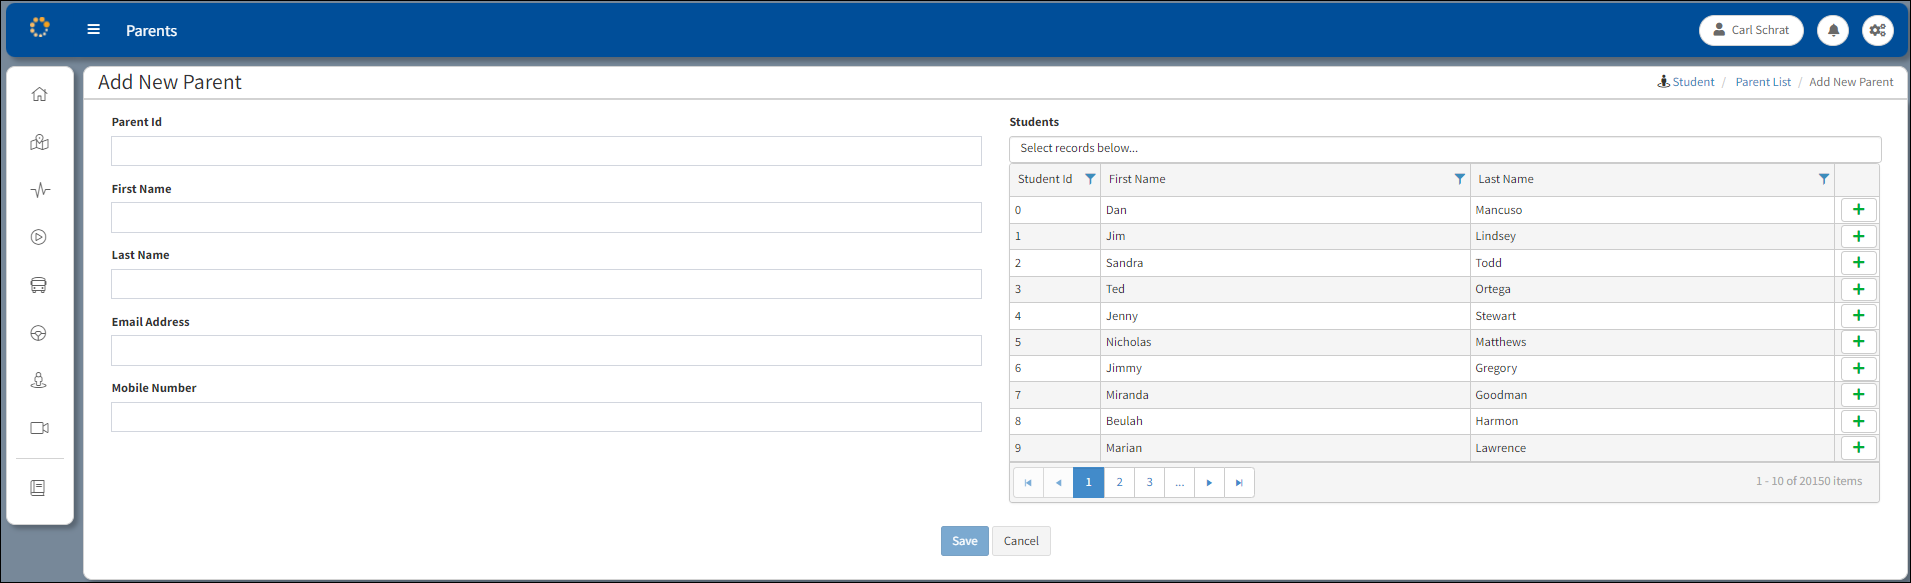Screen dimensions: 1911x583
Task: Select page 2 in pager
Action: coord(1119,482)
